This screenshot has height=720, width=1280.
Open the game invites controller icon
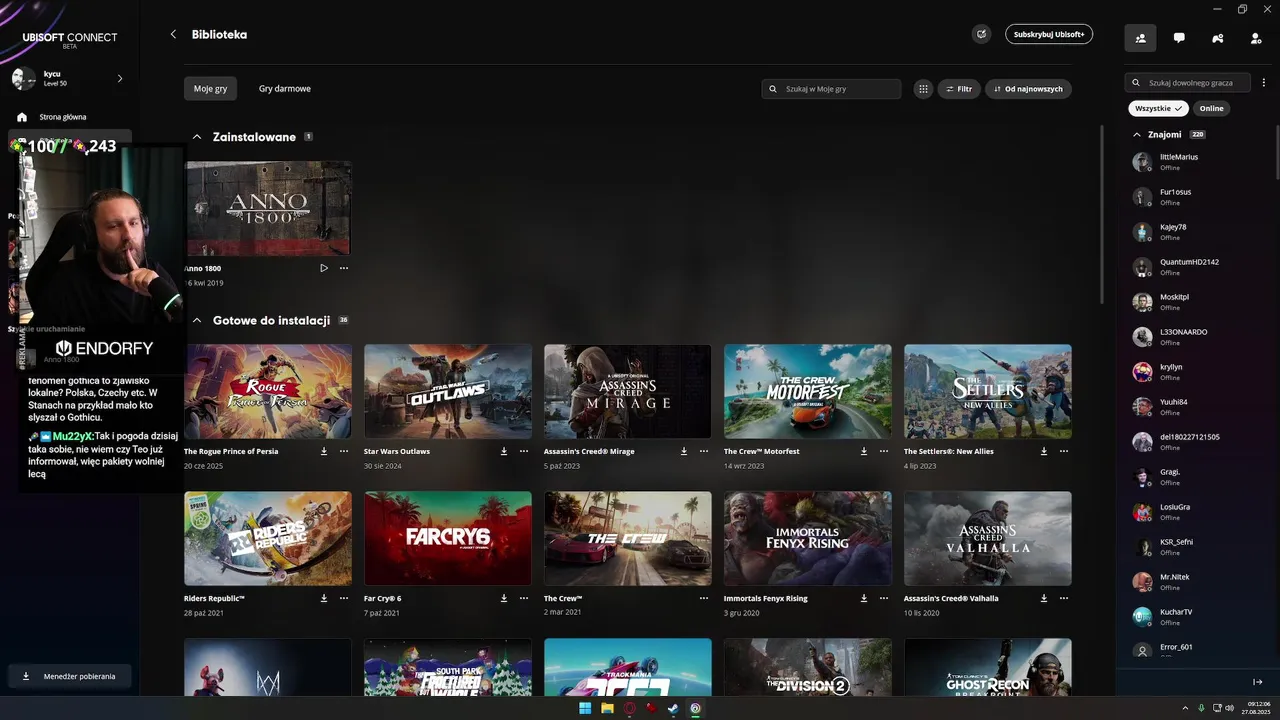[1217, 38]
